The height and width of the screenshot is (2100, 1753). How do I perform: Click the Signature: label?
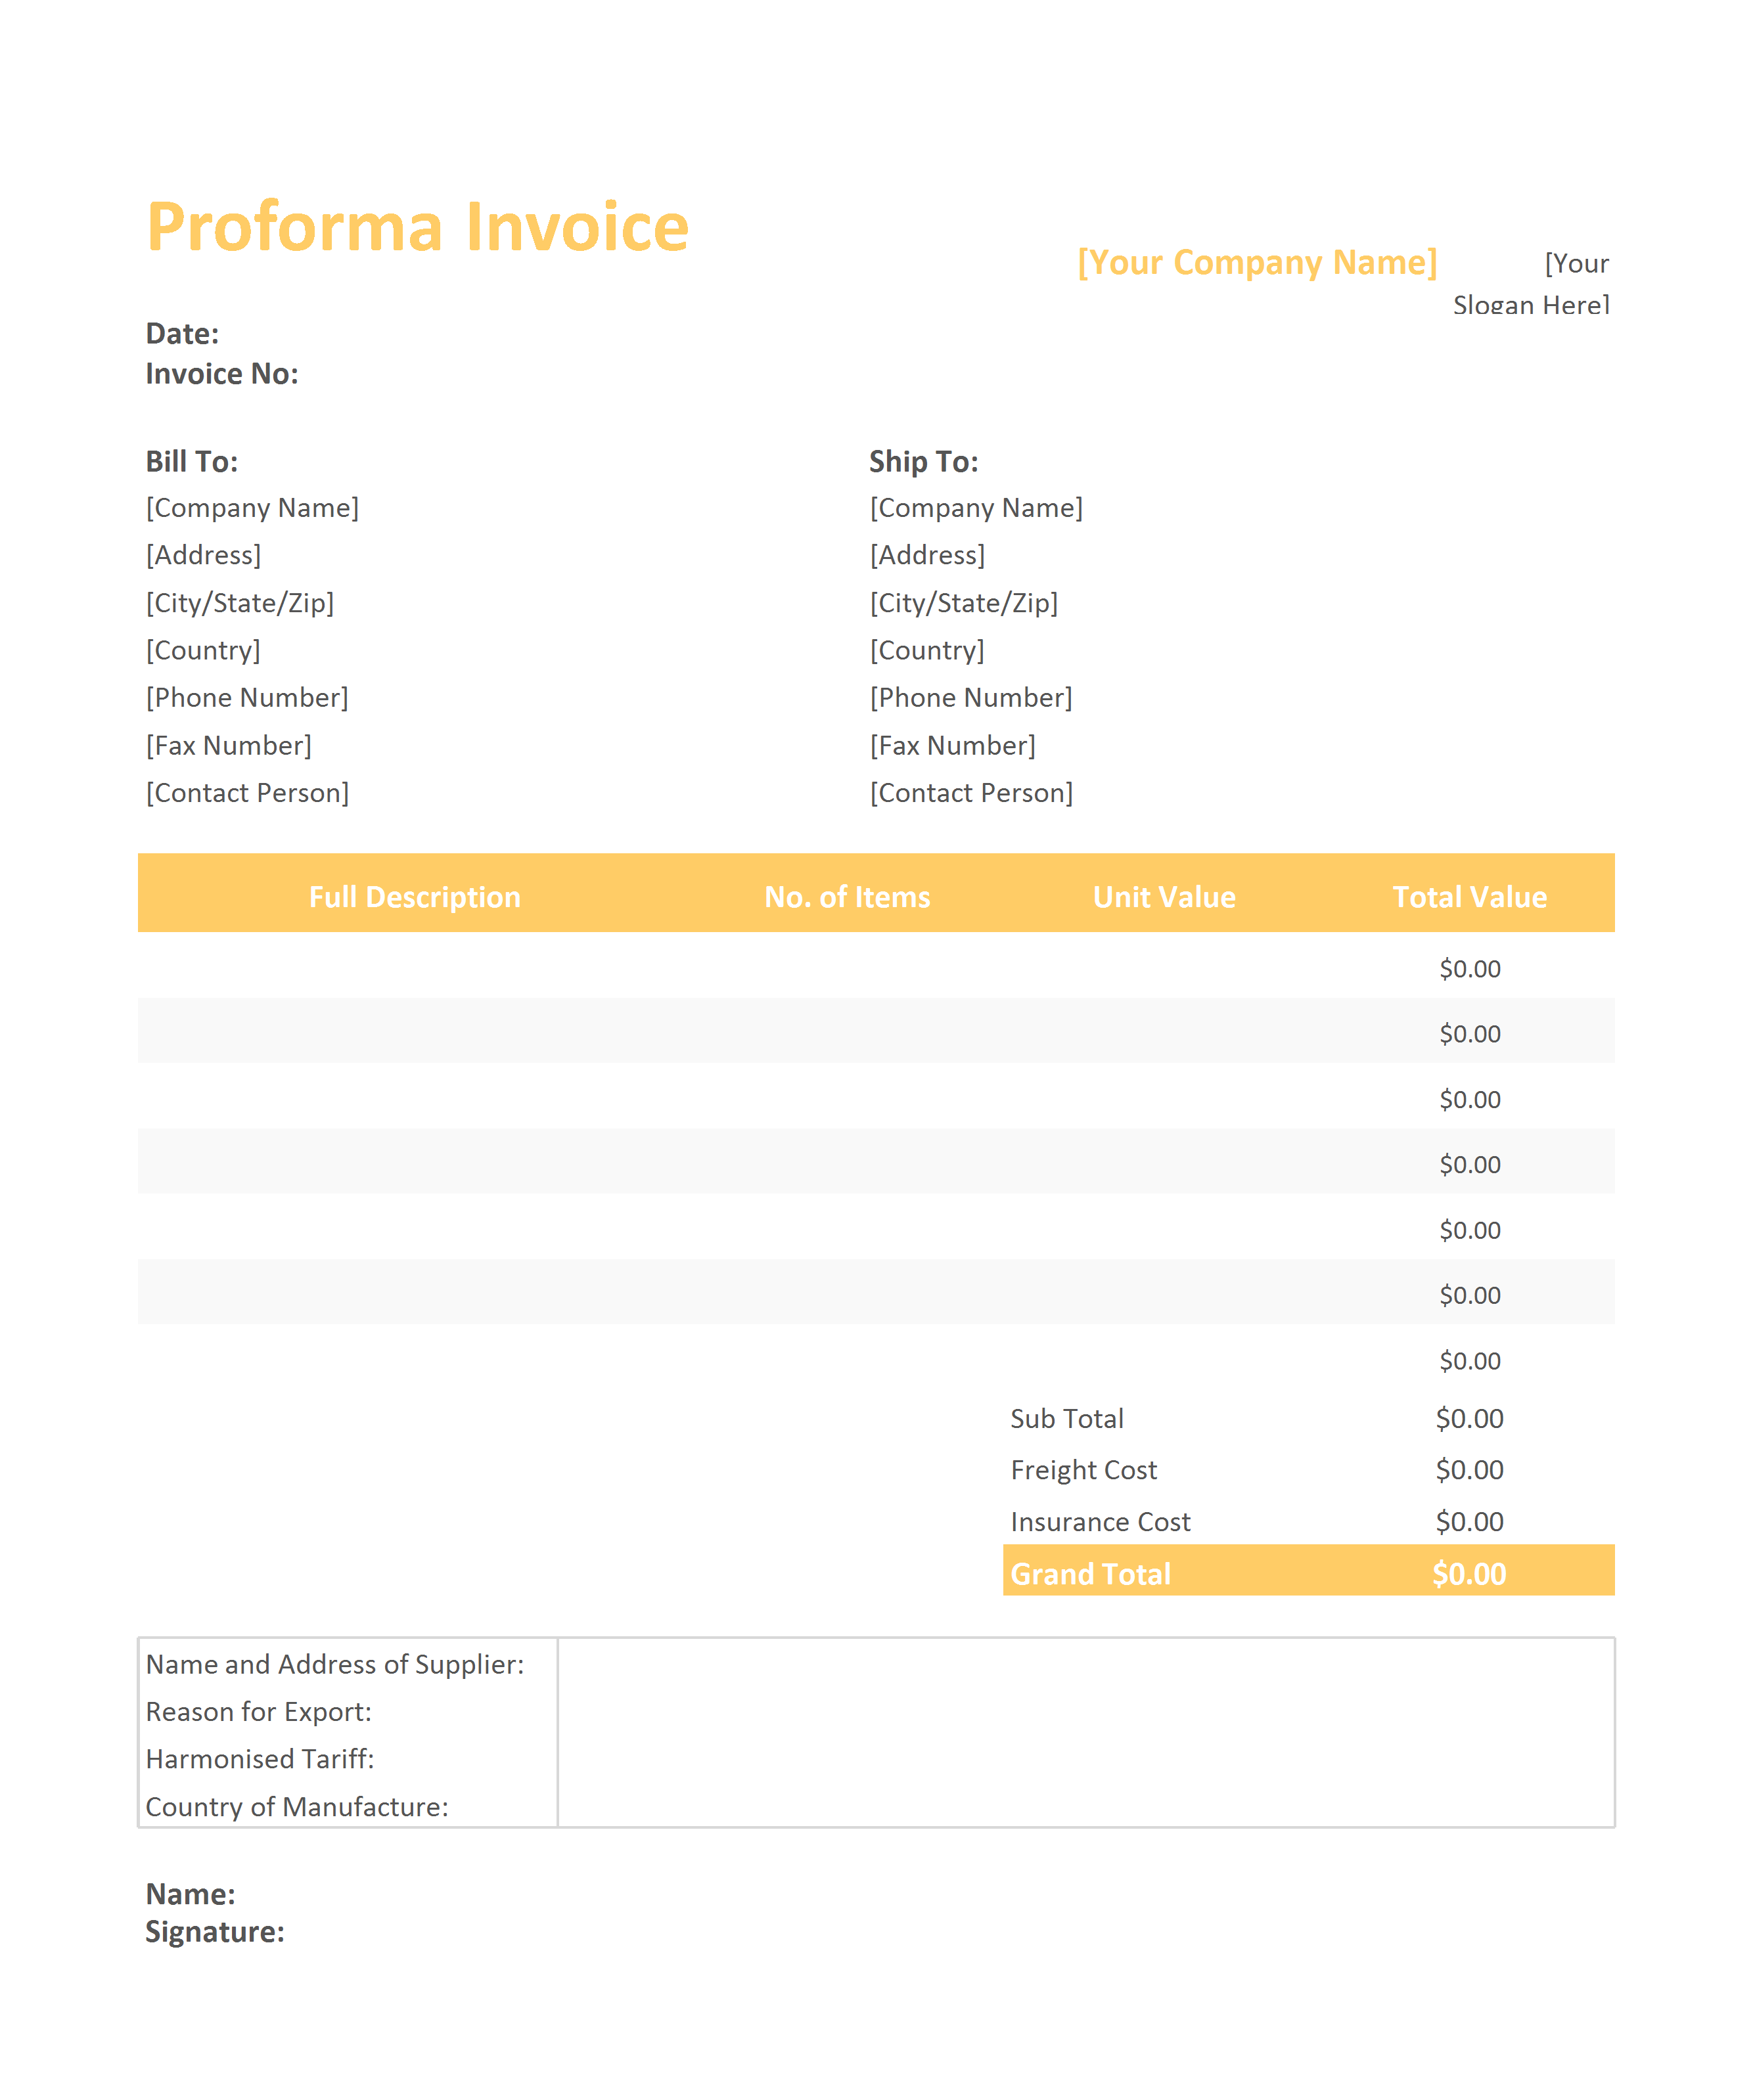tap(215, 1932)
